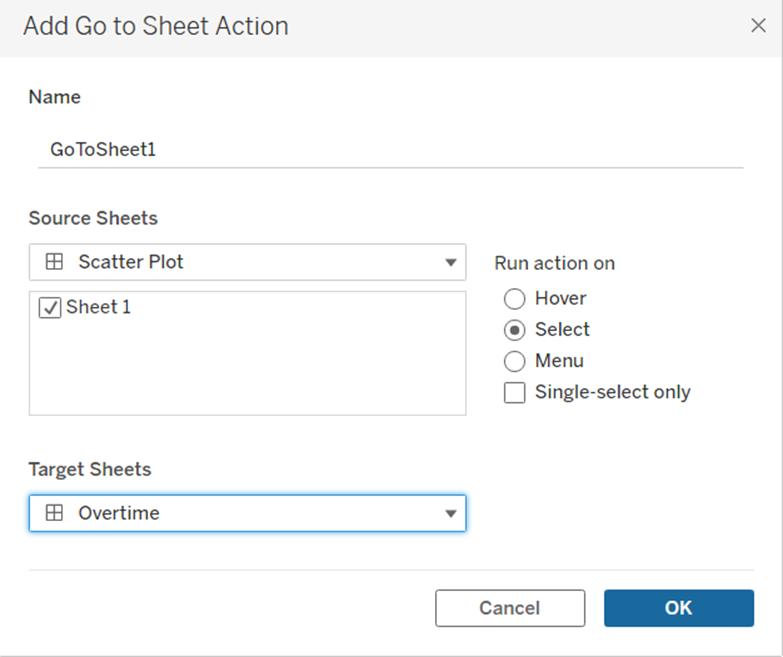
Task: Click the Sheet 1 label text
Action: pos(98,307)
